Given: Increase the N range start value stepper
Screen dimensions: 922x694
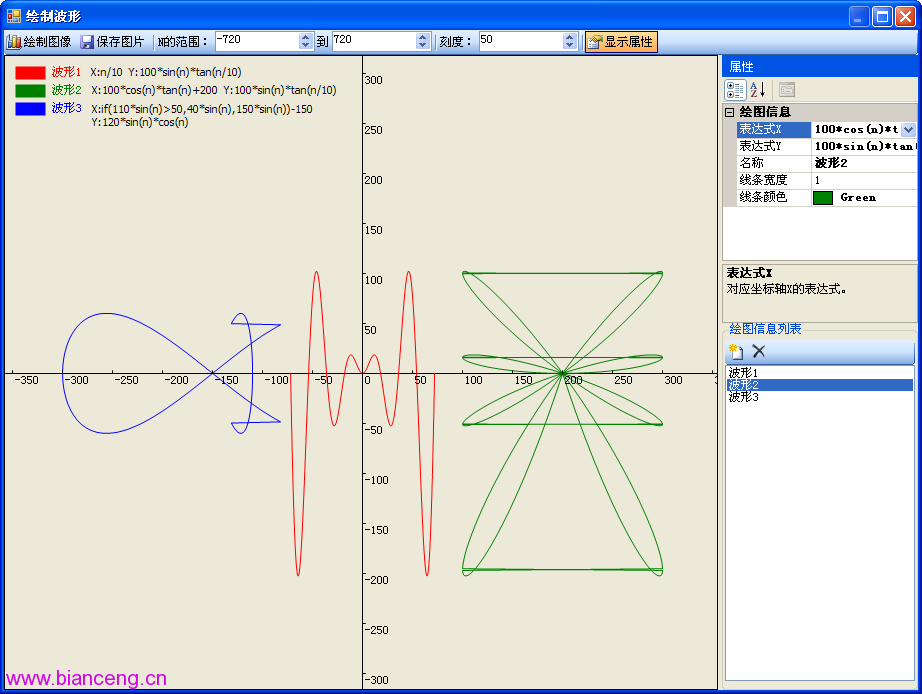Looking at the screenshot, I should (x=305, y=37).
